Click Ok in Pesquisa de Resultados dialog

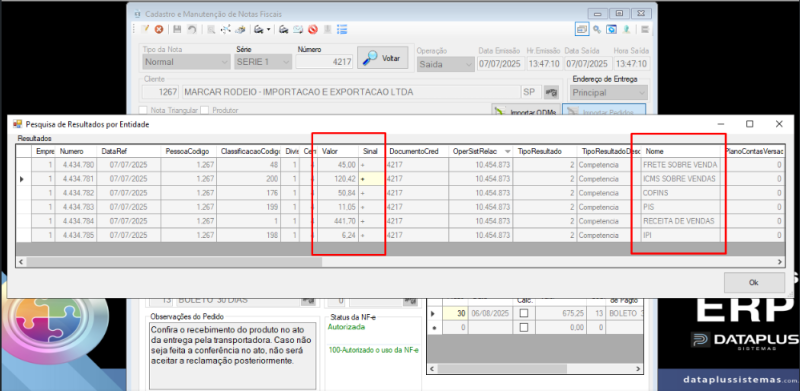click(x=754, y=282)
